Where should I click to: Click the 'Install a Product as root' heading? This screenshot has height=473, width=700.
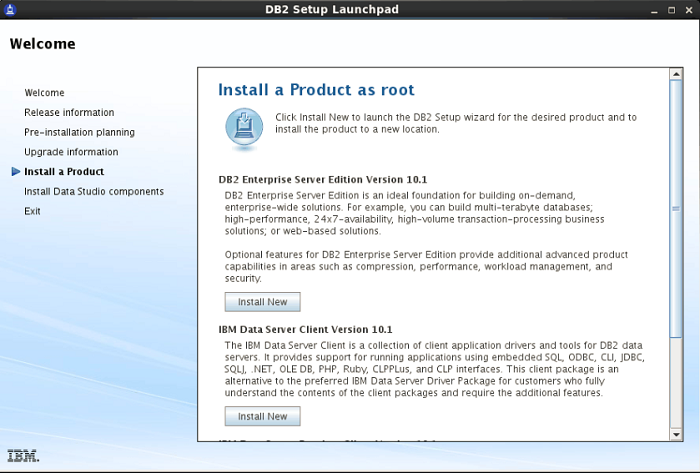coord(316,90)
